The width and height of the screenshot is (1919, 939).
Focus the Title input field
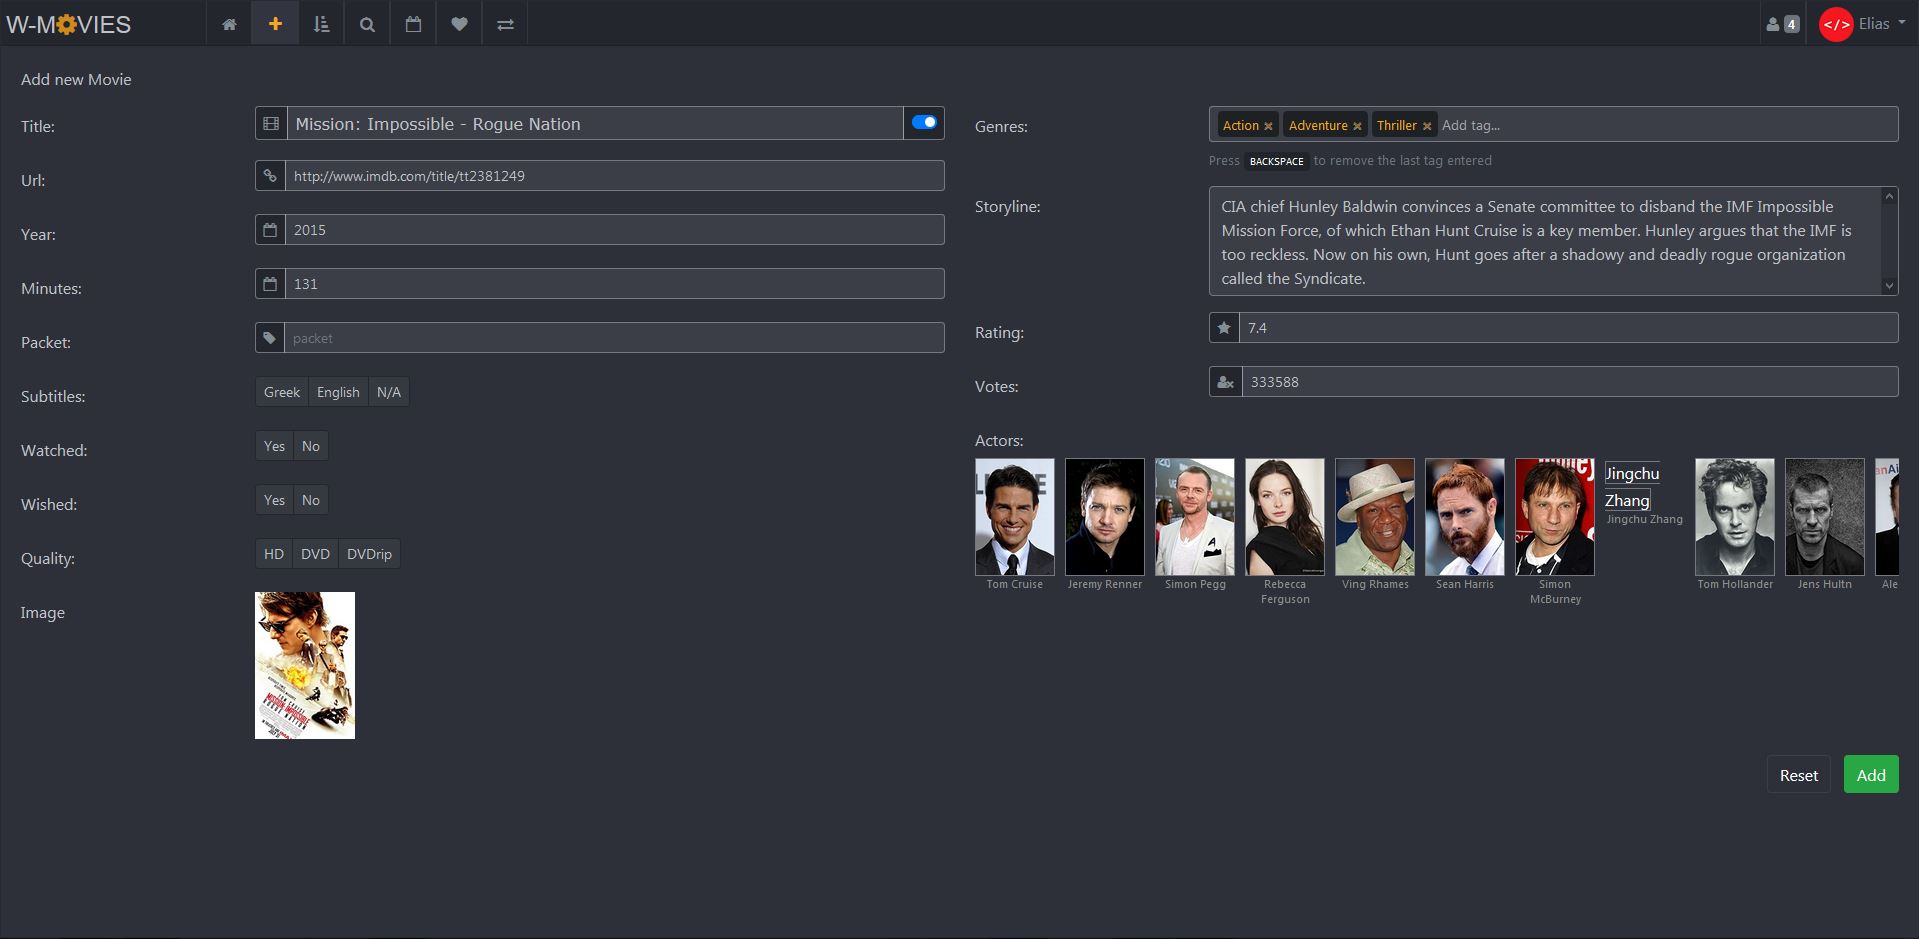coord(595,124)
